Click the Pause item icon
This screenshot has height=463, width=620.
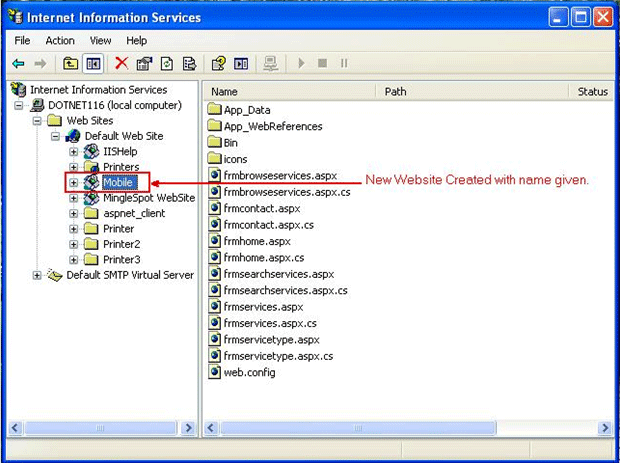click(344, 63)
